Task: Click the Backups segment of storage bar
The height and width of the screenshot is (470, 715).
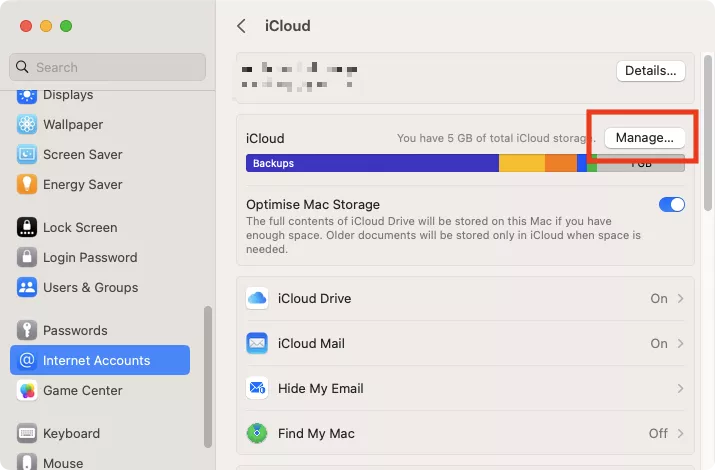Action: tap(371, 163)
